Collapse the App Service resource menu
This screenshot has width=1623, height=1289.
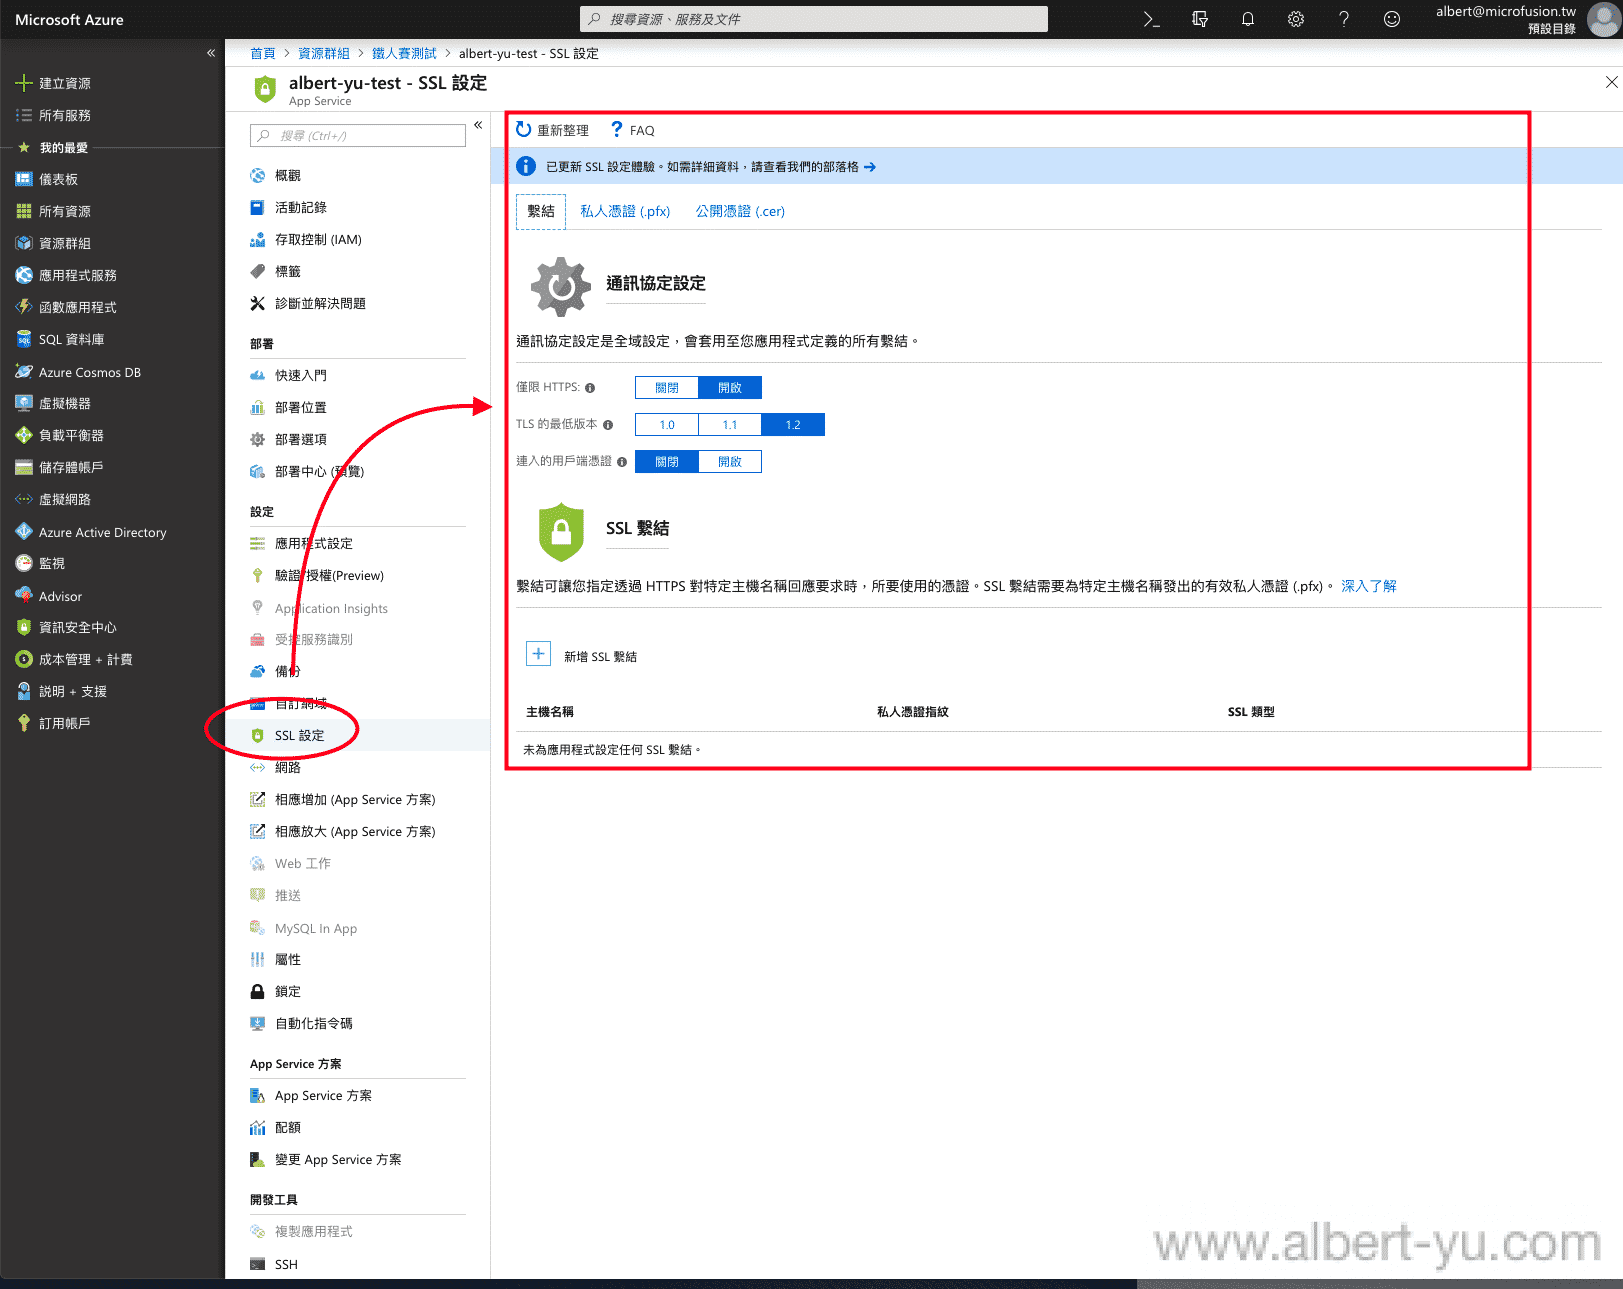[x=478, y=125]
